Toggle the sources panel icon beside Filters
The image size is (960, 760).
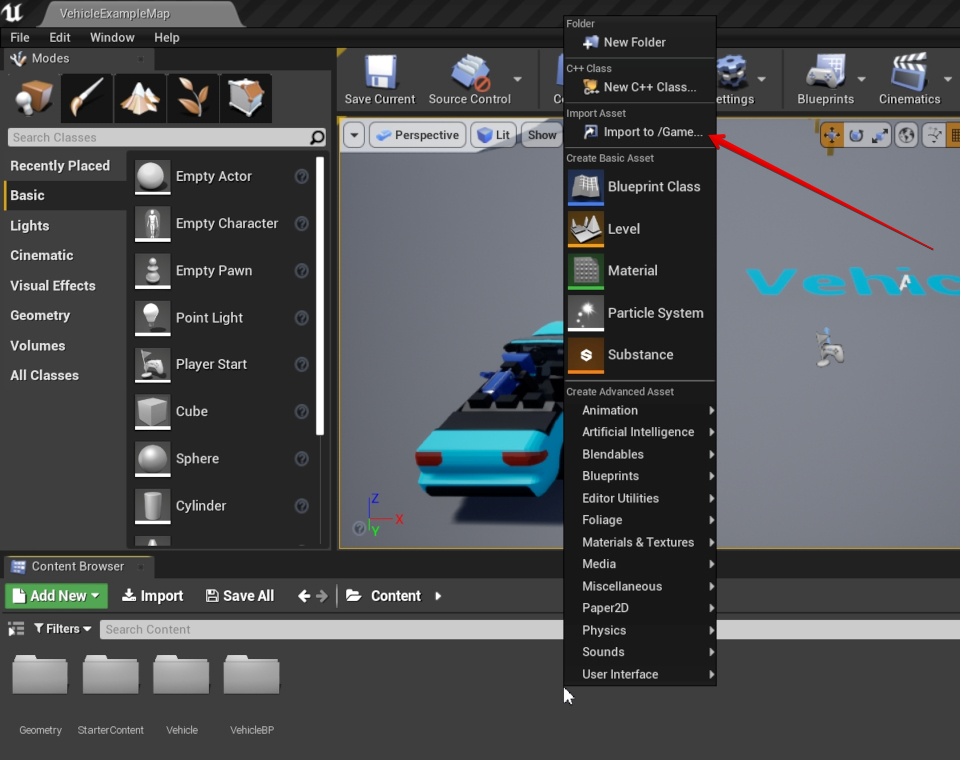click(16, 629)
